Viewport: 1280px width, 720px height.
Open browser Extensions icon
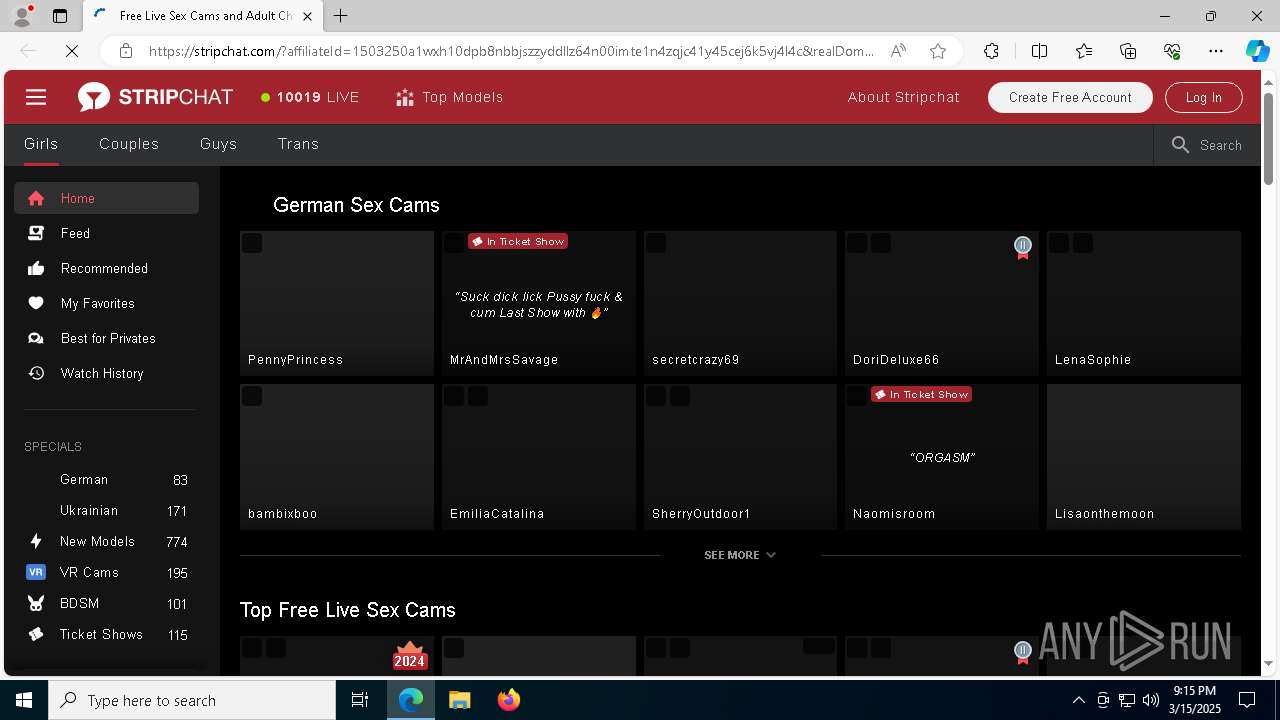(x=991, y=51)
